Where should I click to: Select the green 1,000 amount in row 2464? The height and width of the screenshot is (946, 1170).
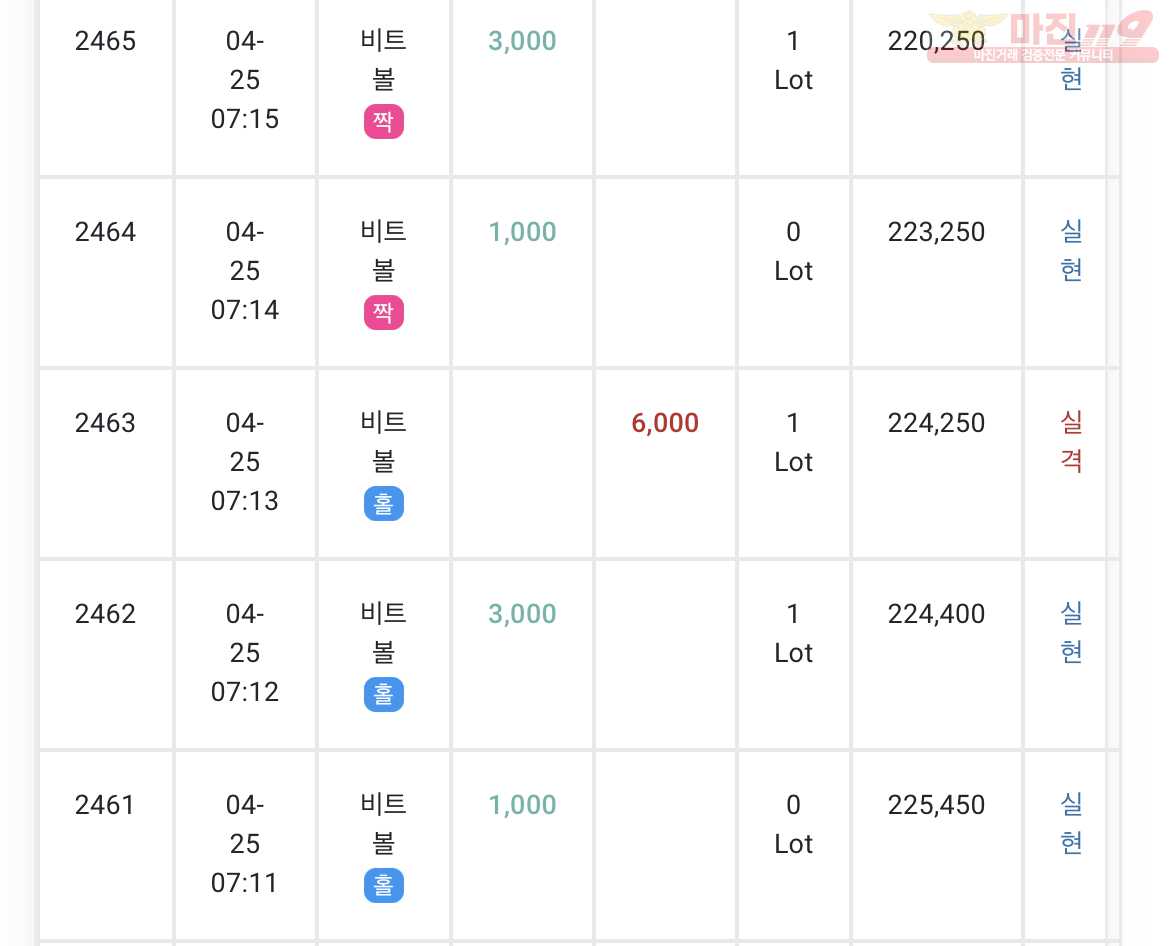[522, 232]
